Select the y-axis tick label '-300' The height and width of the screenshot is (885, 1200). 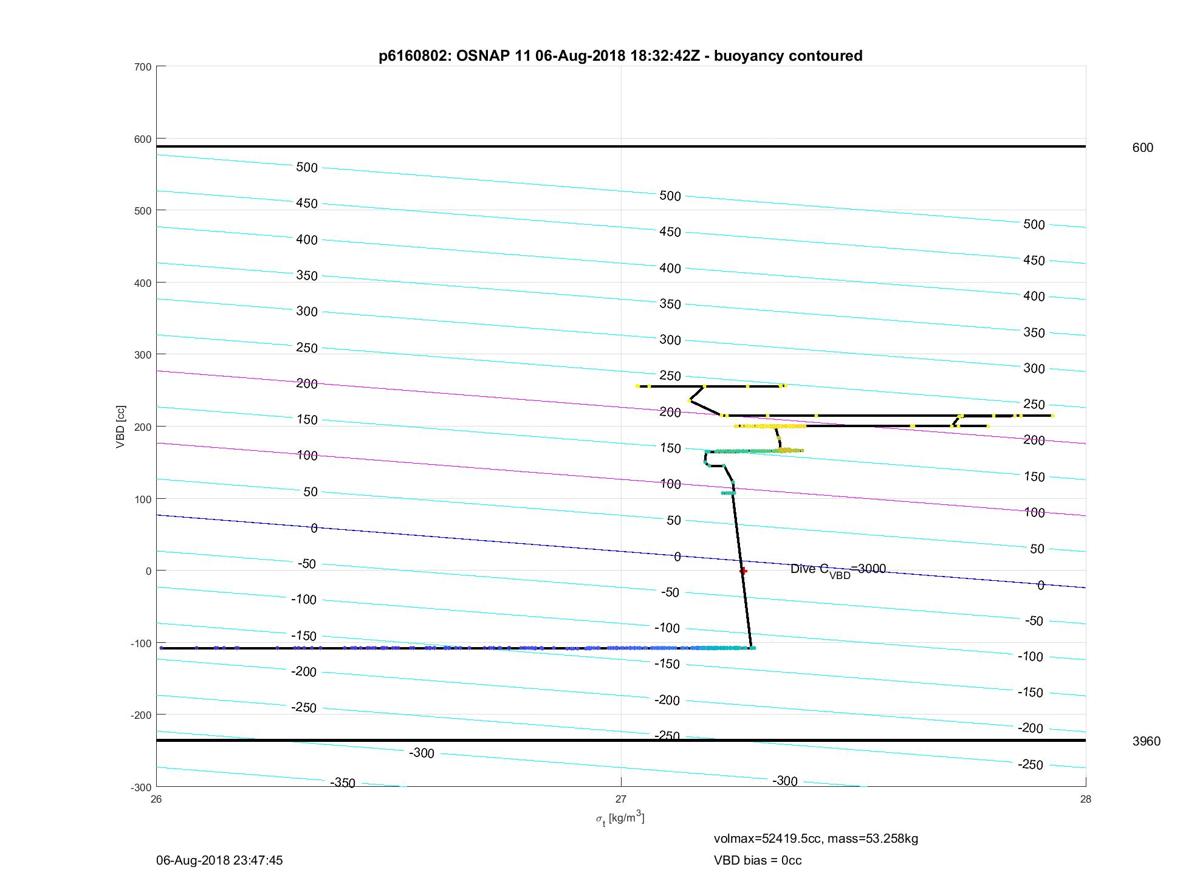141,787
